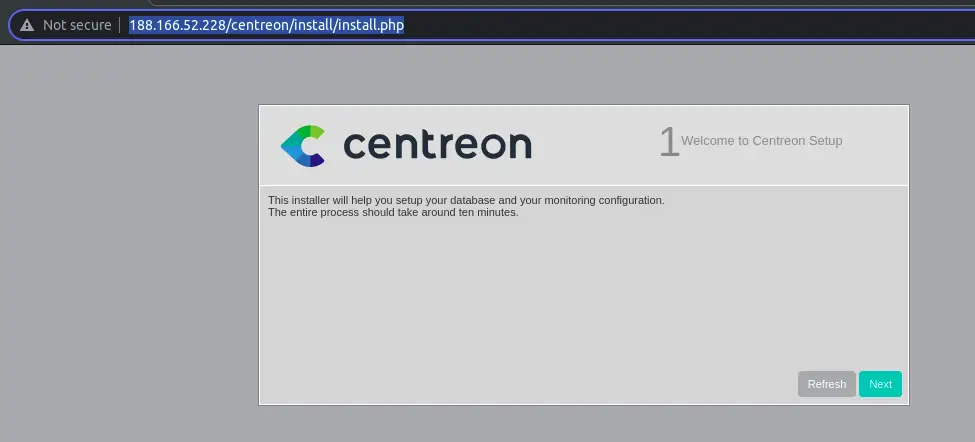The width and height of the screenshot is (975, 442).
Task: Click the Welcome to Centreon Setup heading
Action: coord(762,140)
